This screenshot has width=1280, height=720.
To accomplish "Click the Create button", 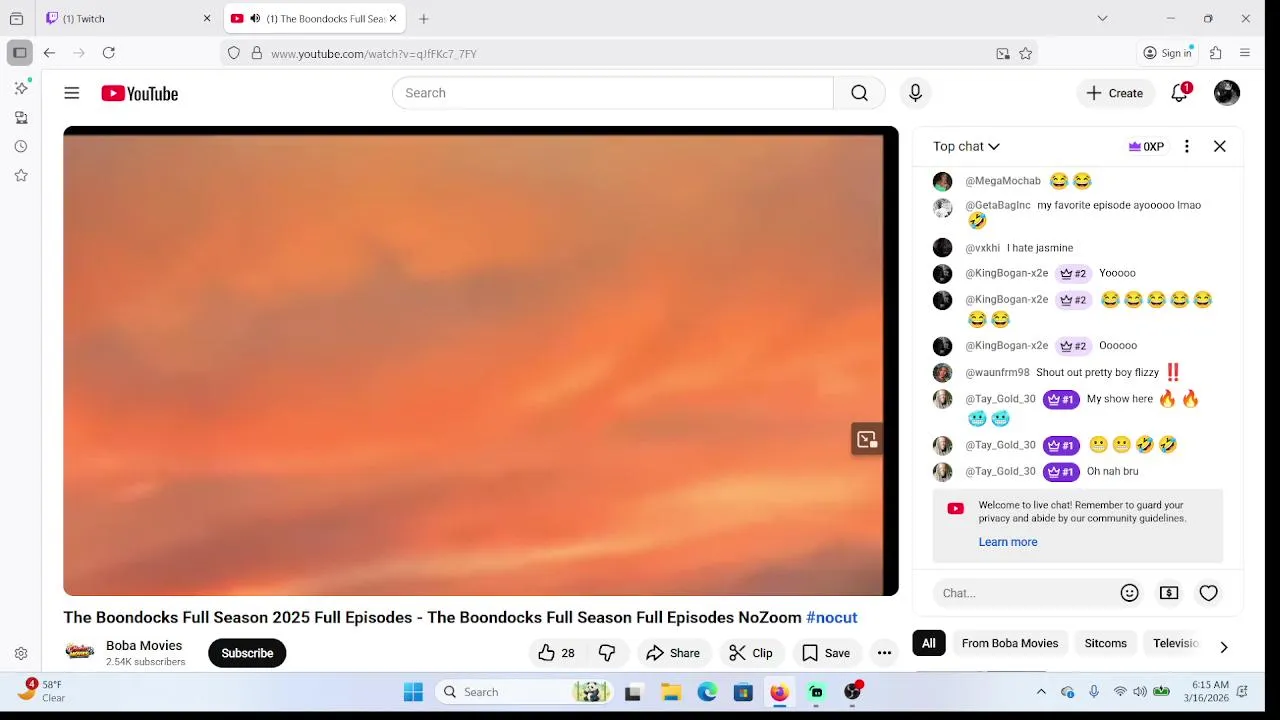I will (1115, 93).
